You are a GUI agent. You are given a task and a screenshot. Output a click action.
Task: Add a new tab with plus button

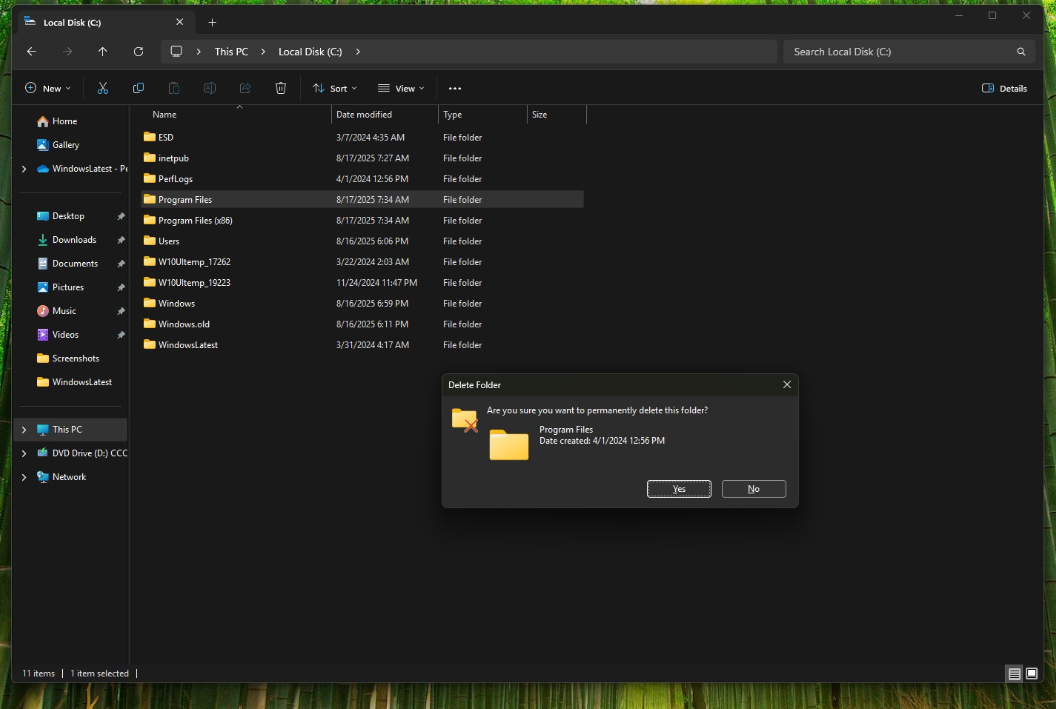point(212,22)
